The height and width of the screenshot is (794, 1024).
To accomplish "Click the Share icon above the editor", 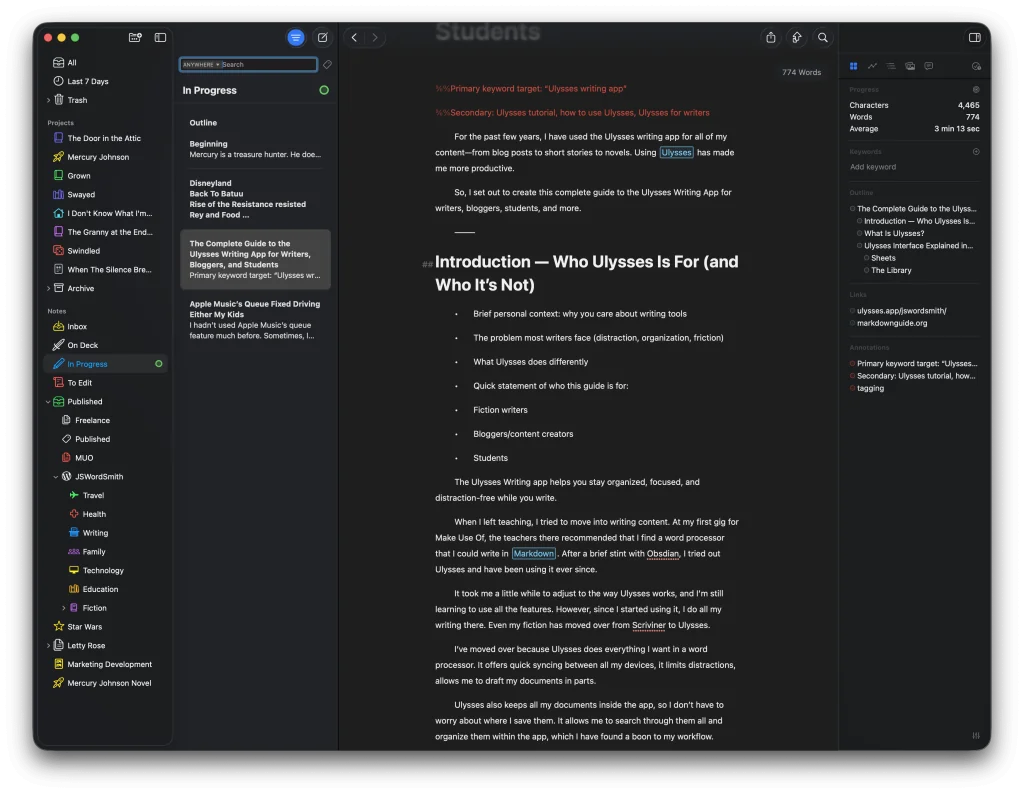I will (x=770, y=37).
